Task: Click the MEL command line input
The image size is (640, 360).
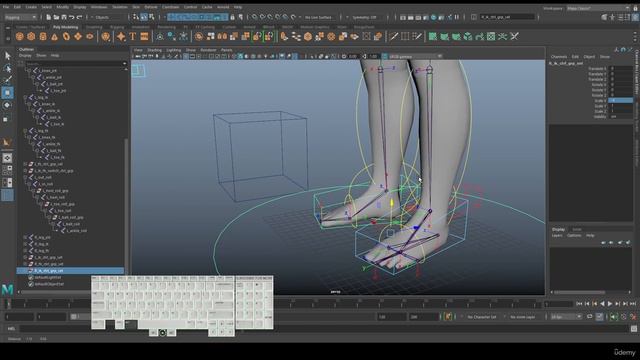Action: click(x=324, y=329)
